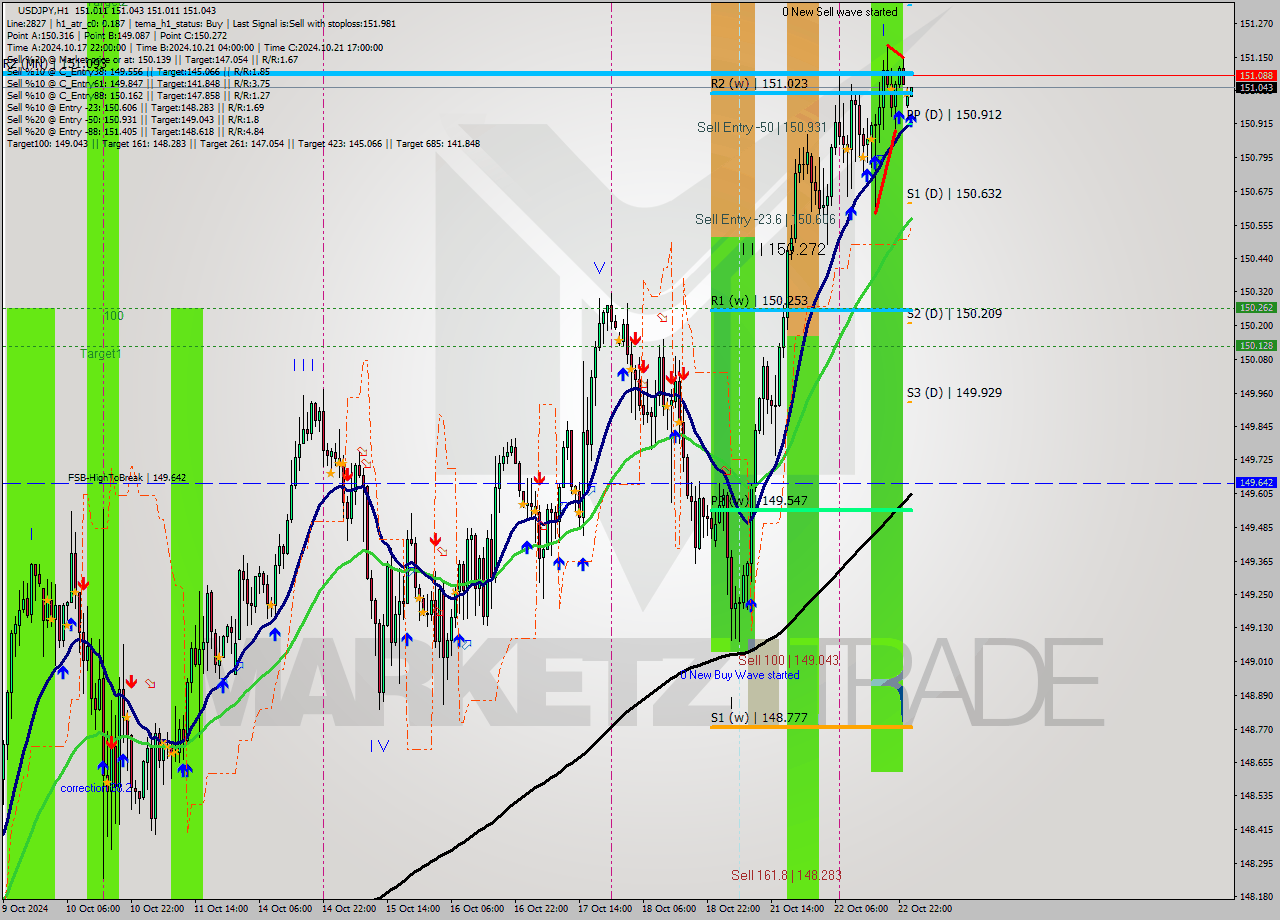This screenshot has width=1280, height=920.
Task: Click the 'P (w) | 149.547' pivot label
Action: pyautogui.click(x=759, y=501)
